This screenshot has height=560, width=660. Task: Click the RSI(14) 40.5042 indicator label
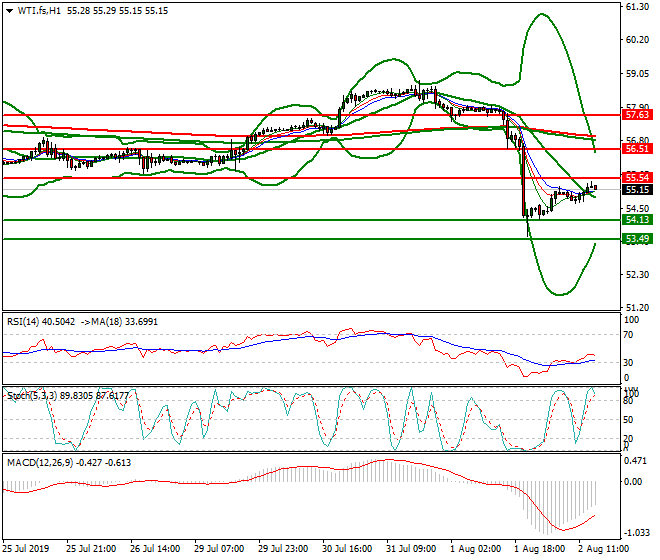41,322
